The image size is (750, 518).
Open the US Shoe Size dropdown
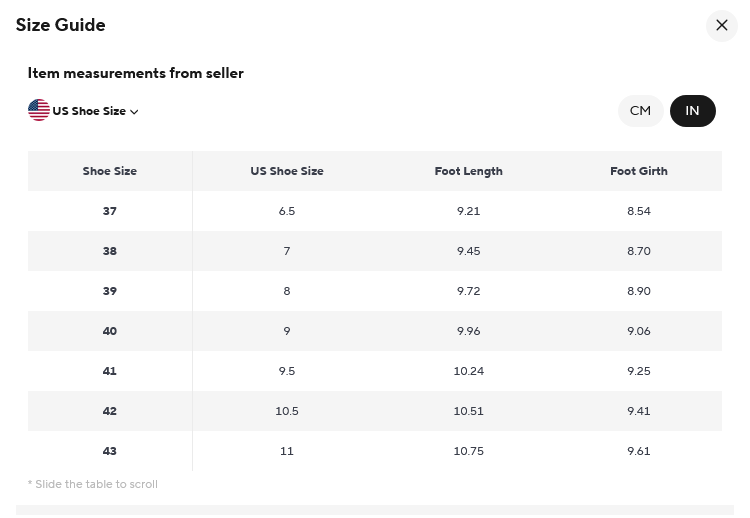(x=89, y=111)
